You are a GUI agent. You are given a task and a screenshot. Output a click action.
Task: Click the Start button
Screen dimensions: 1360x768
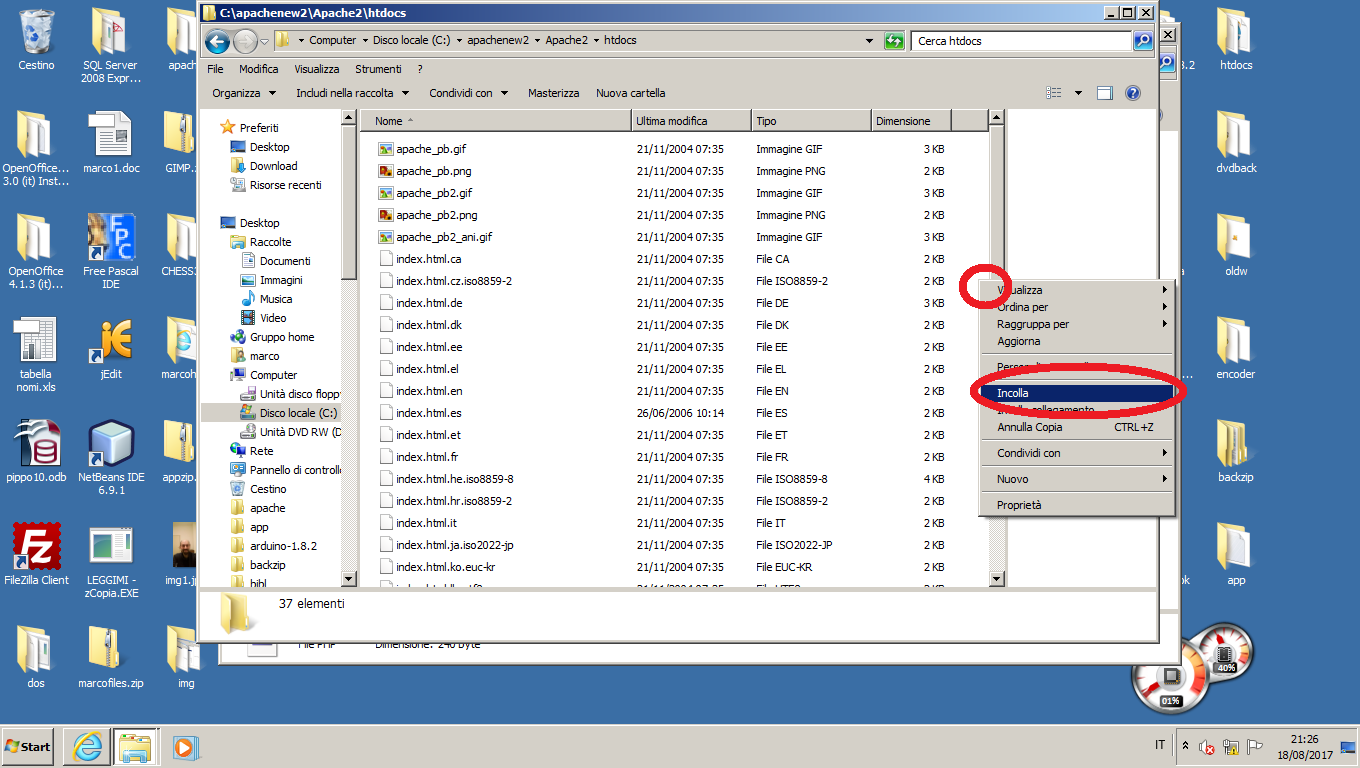[x=28, y=746]
